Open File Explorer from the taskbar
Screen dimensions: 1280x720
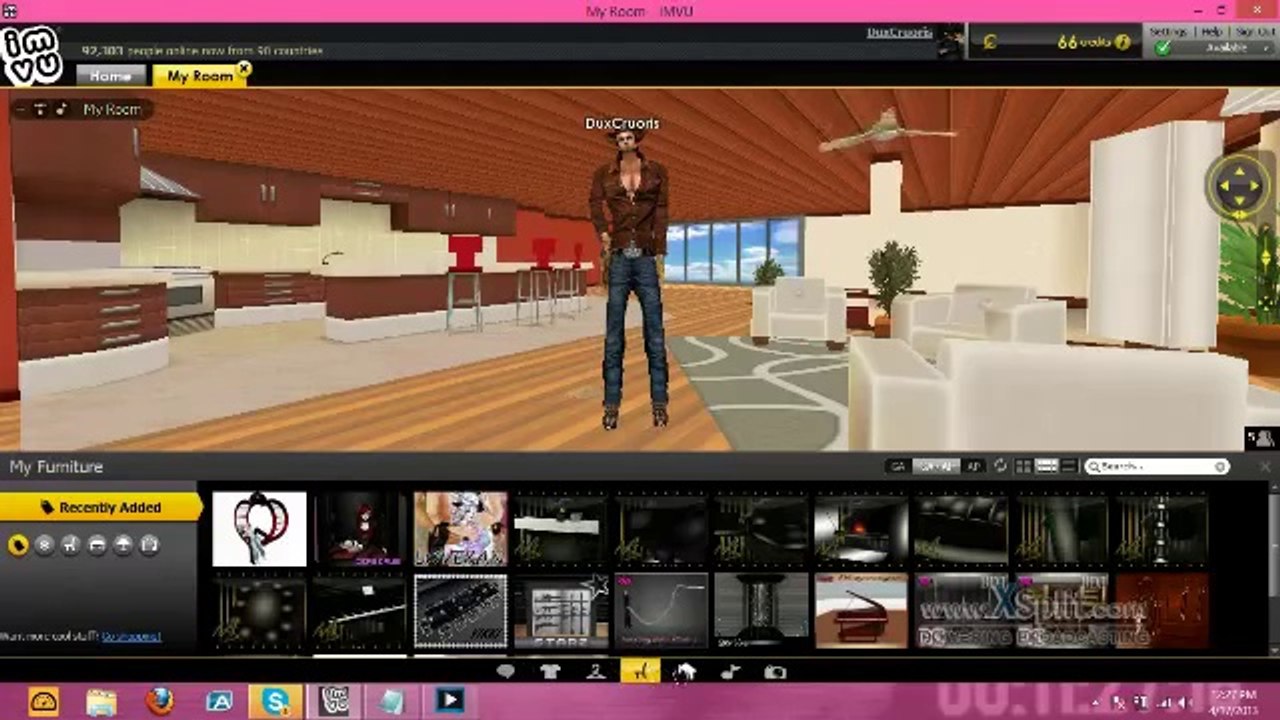point(101,702)
